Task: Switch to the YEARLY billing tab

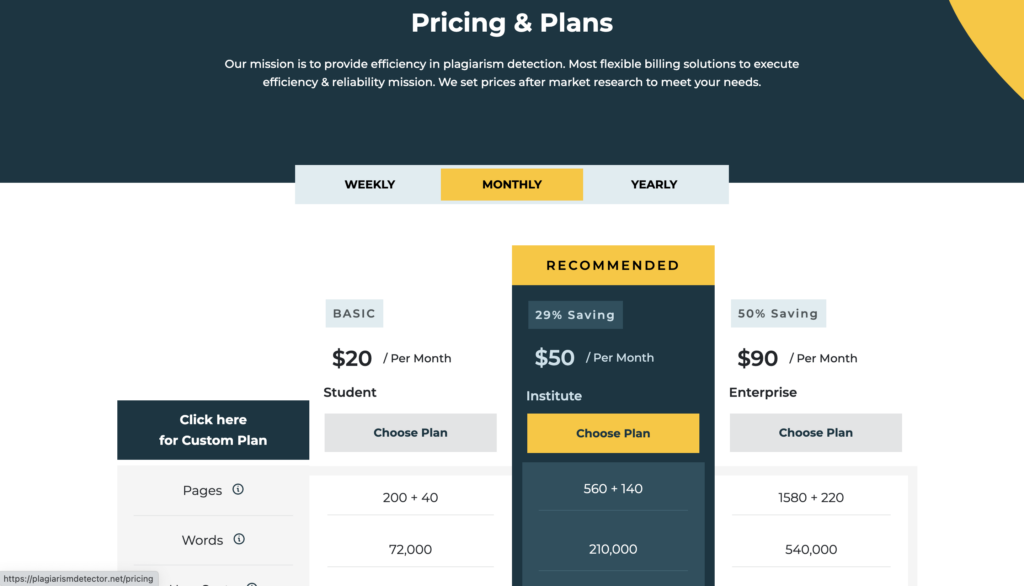Action: [x=654, y=184]
